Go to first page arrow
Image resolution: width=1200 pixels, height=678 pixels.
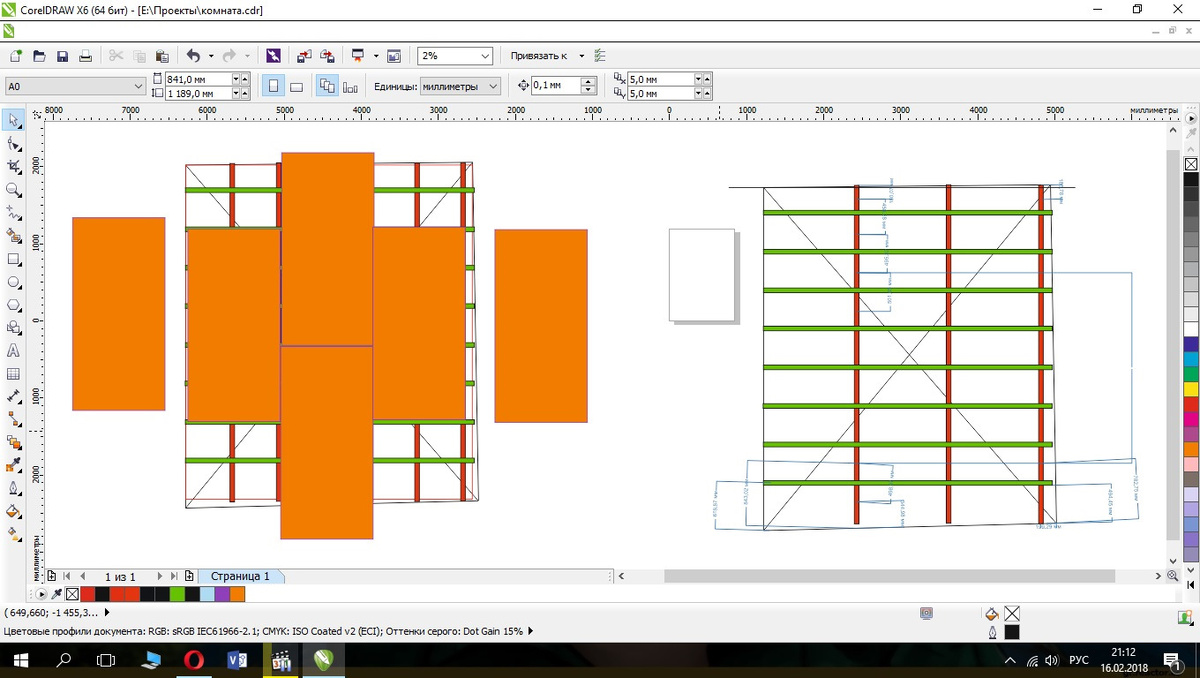point(66,576)
